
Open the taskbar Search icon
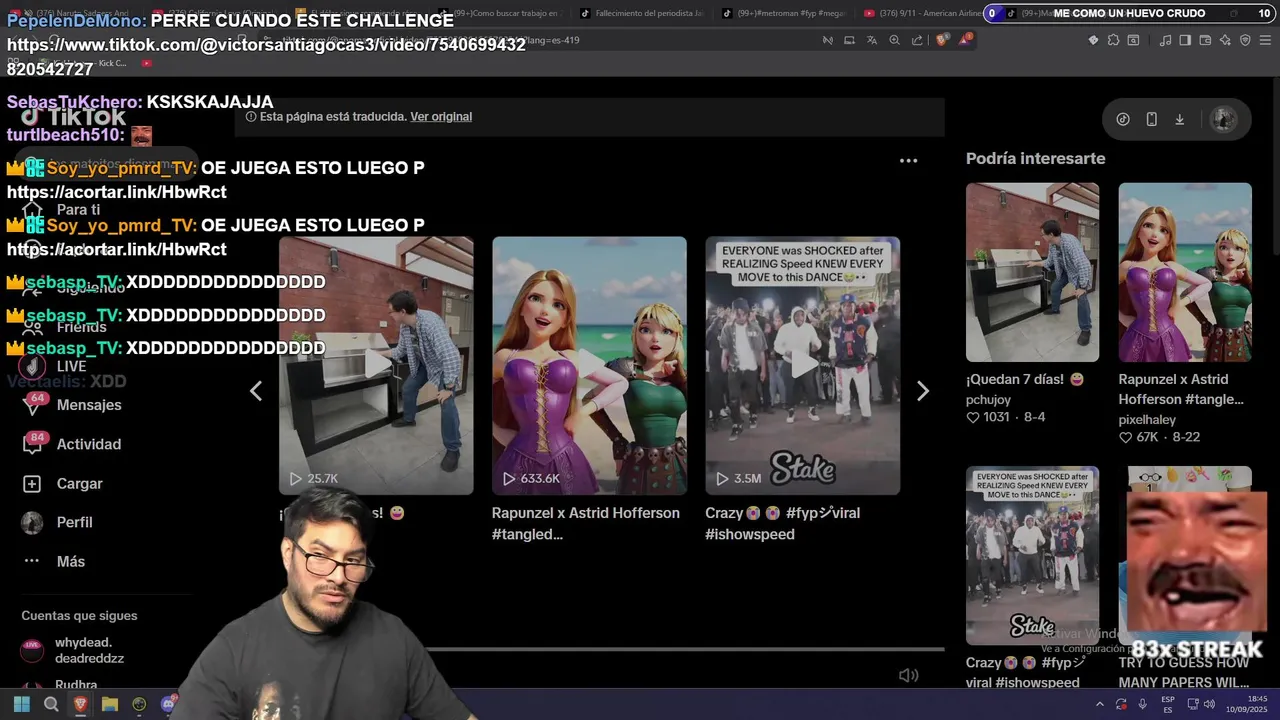51,704
